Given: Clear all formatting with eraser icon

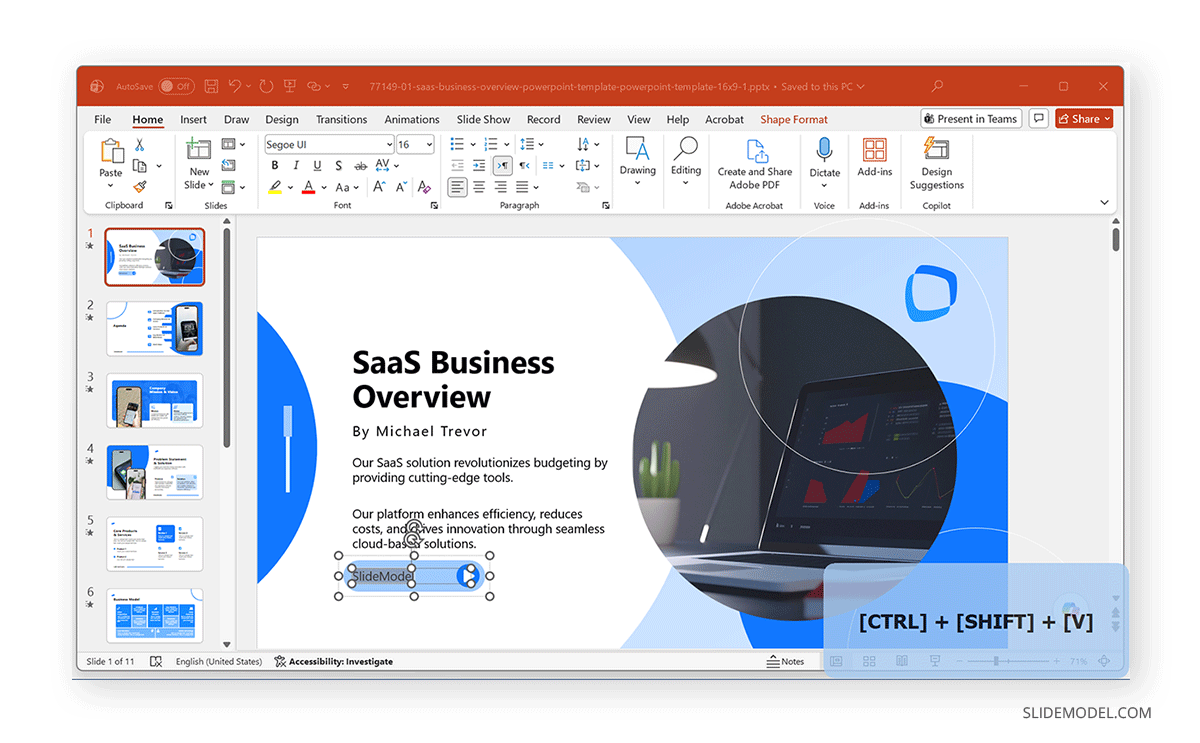Looking at the screenshot, I should coord(425,187).
